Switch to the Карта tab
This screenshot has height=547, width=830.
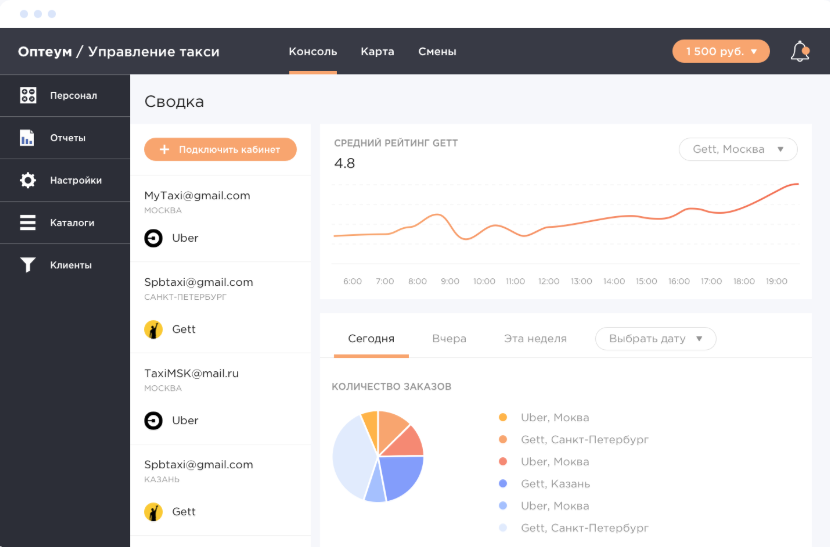(x=377, y=52)
